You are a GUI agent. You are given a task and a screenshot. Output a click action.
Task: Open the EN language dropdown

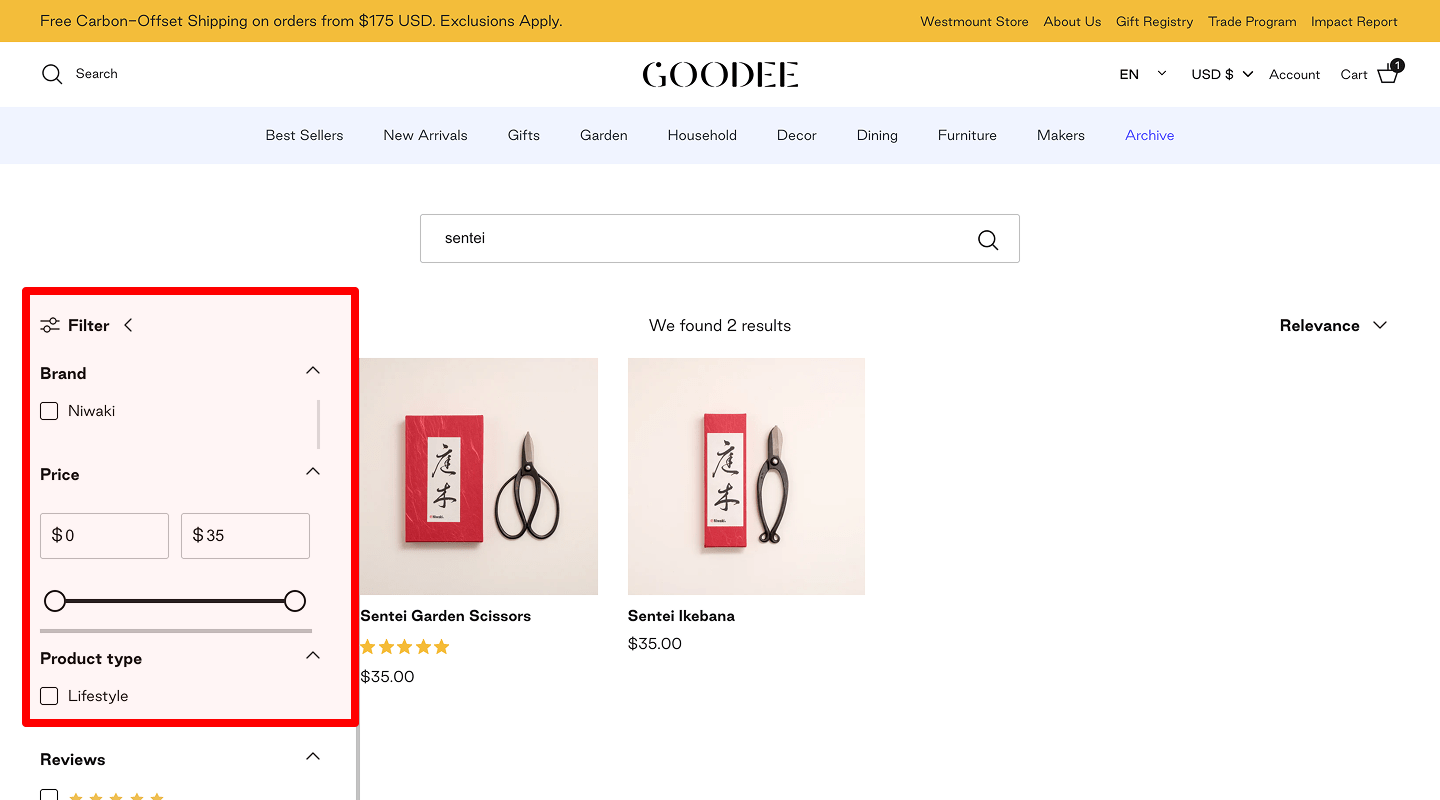pos(1142,73)
